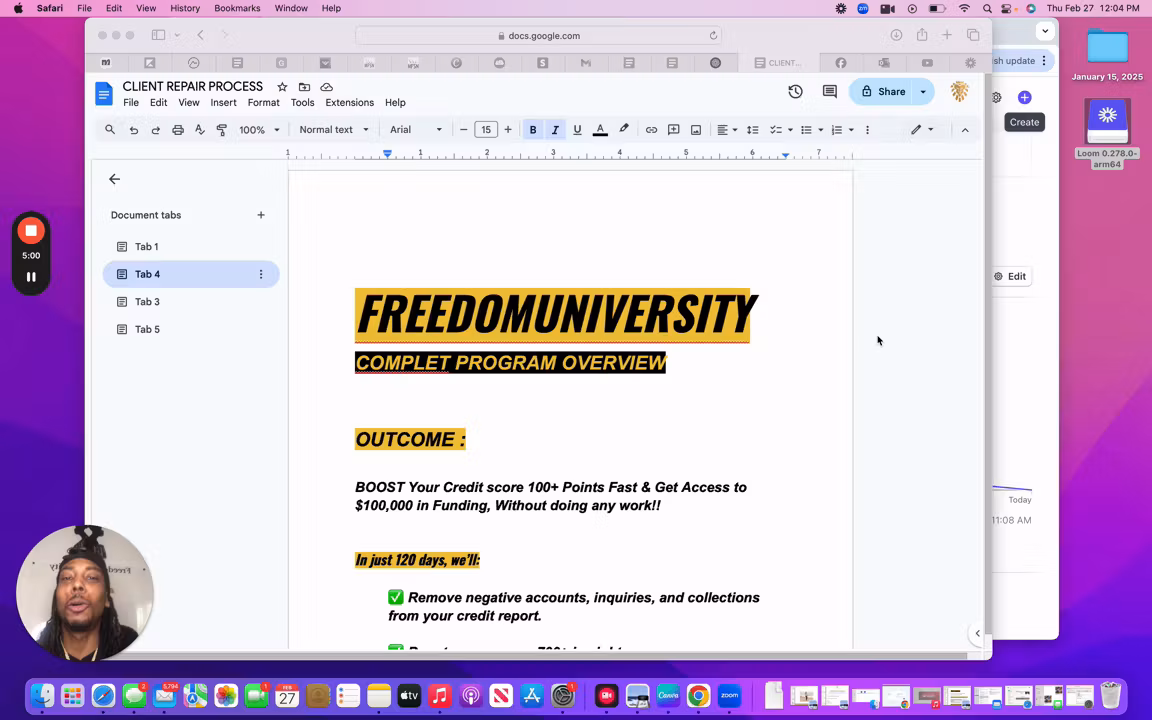
Task: Toggle bold formatting off
Action: [x=533, y=130]
